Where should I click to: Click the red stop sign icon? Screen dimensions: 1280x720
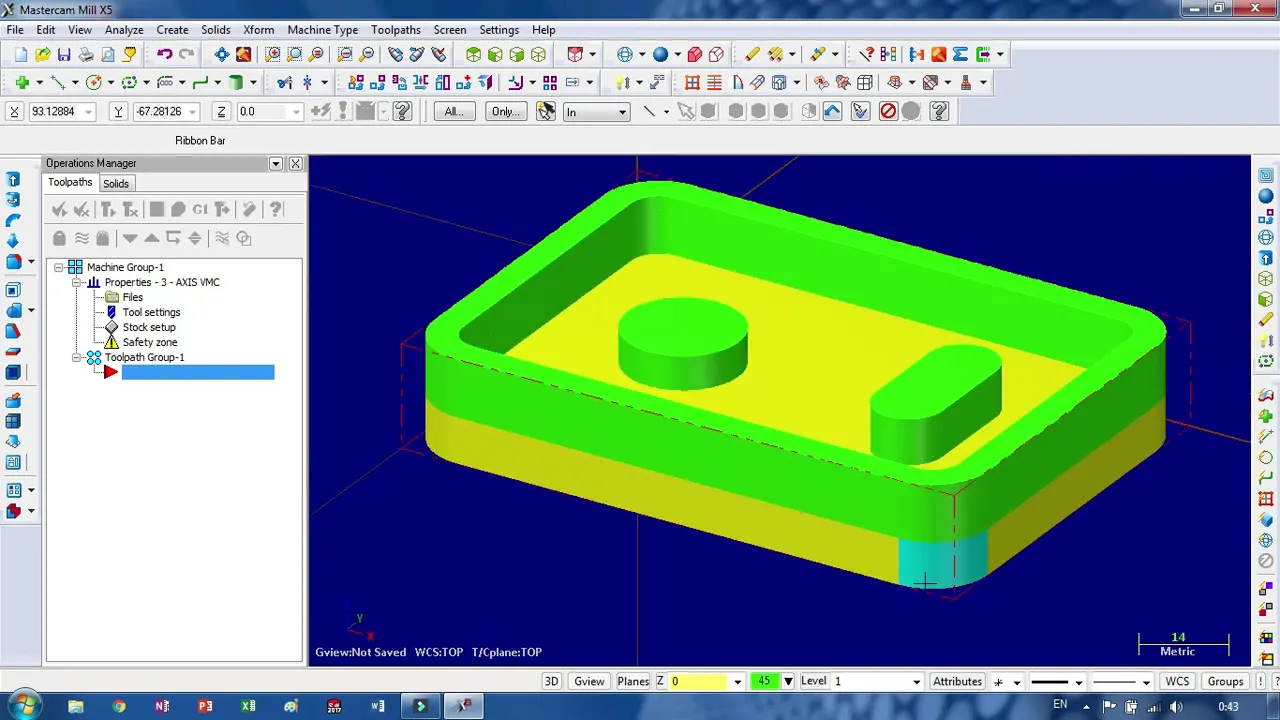888,111
